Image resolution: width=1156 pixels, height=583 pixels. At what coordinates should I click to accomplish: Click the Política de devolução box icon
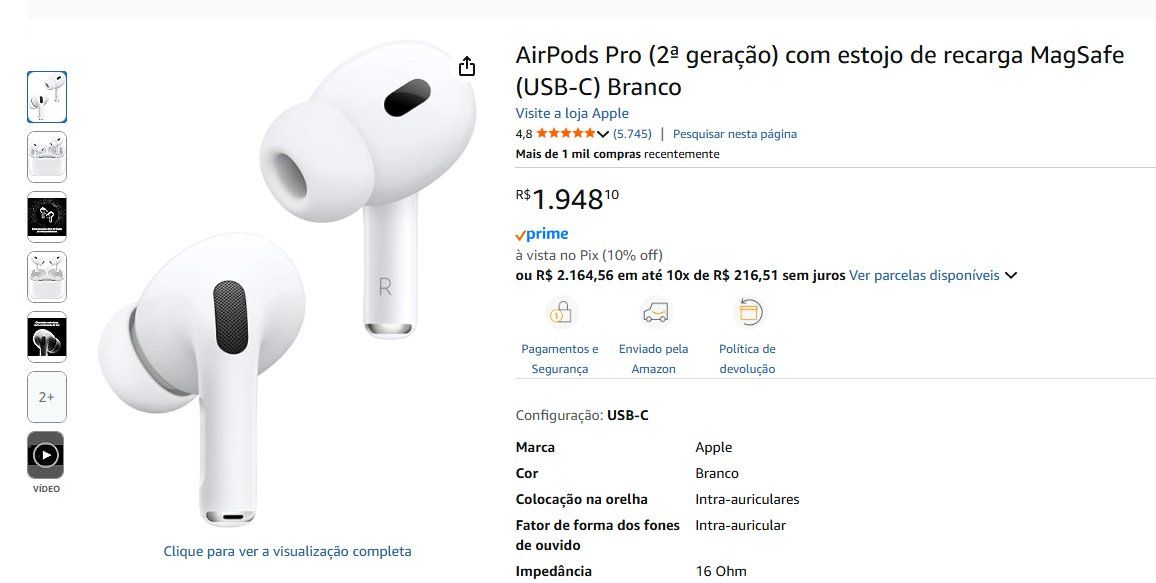click(x=749, y=313)
